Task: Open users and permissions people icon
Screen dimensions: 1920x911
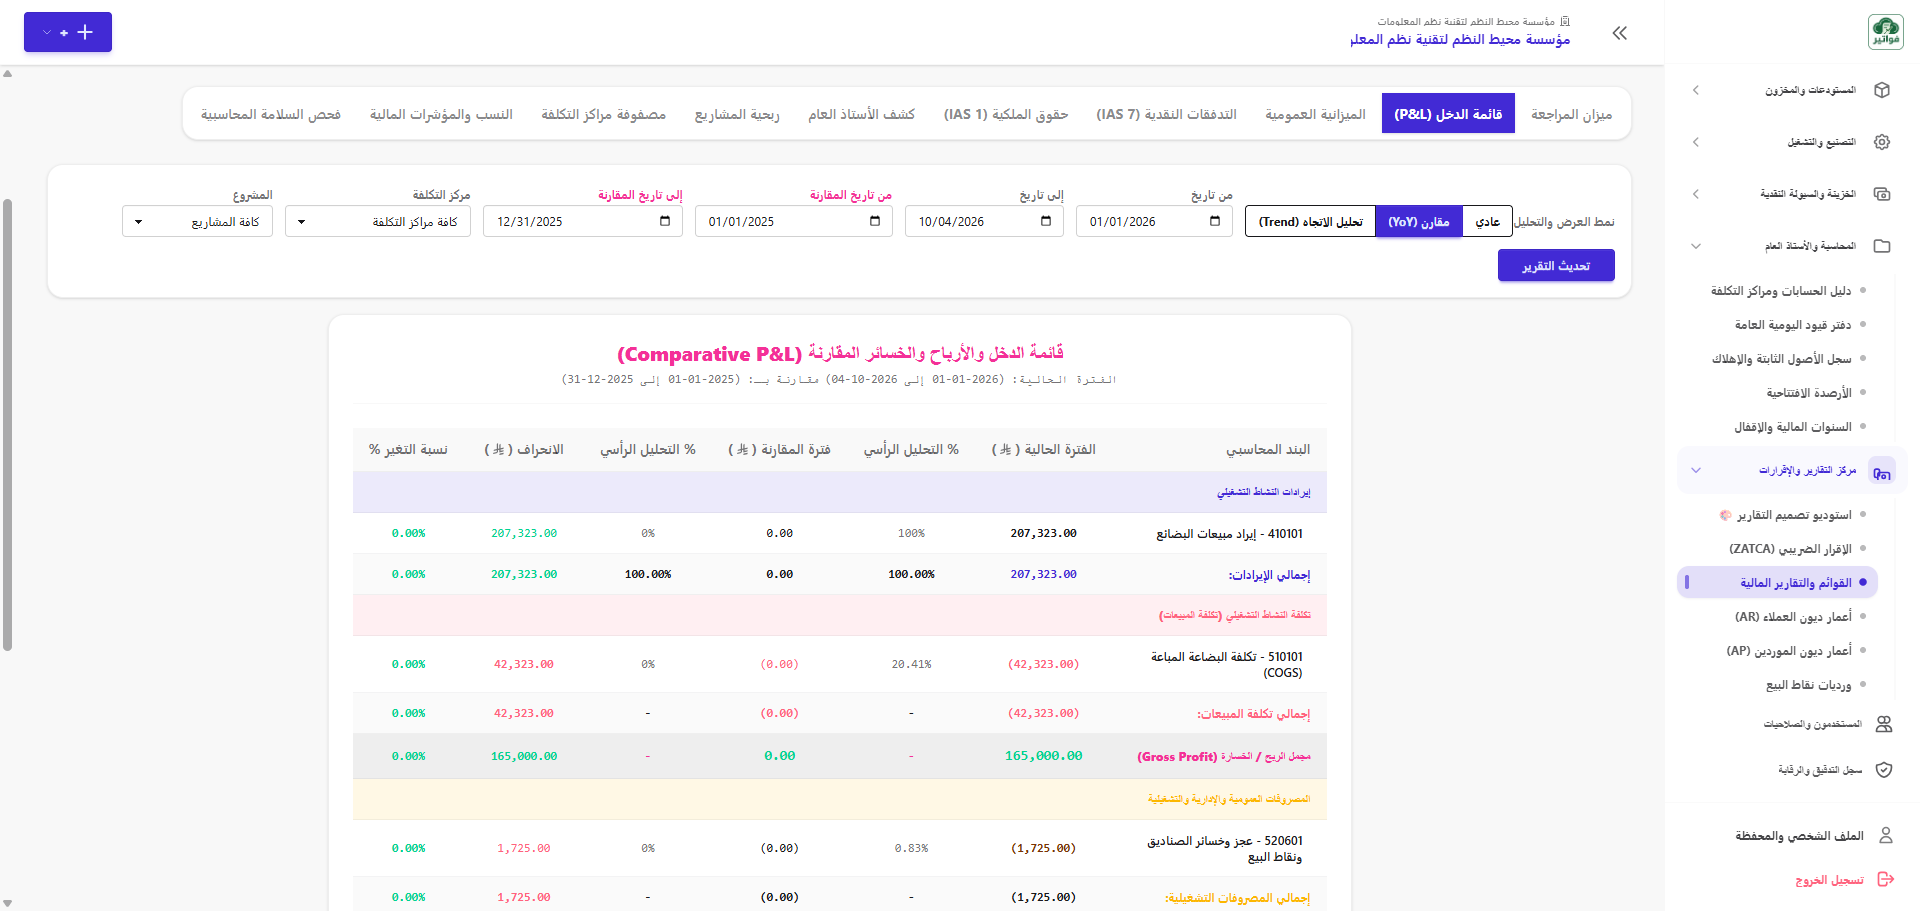Action: tap(1884, 724)
